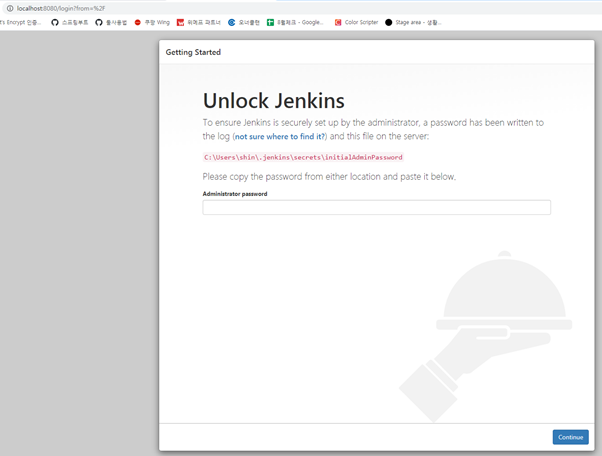Click 'Please copy the password' instruction text
Image resolution: width=602 pixels, height=456 pixels.
(329, 177)
